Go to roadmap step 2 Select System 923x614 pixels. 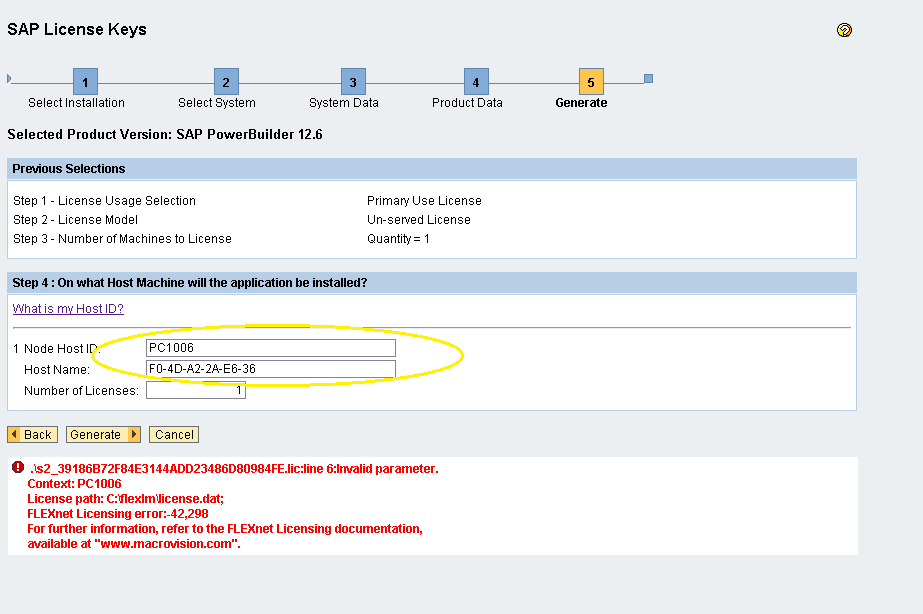pos(226,82)
